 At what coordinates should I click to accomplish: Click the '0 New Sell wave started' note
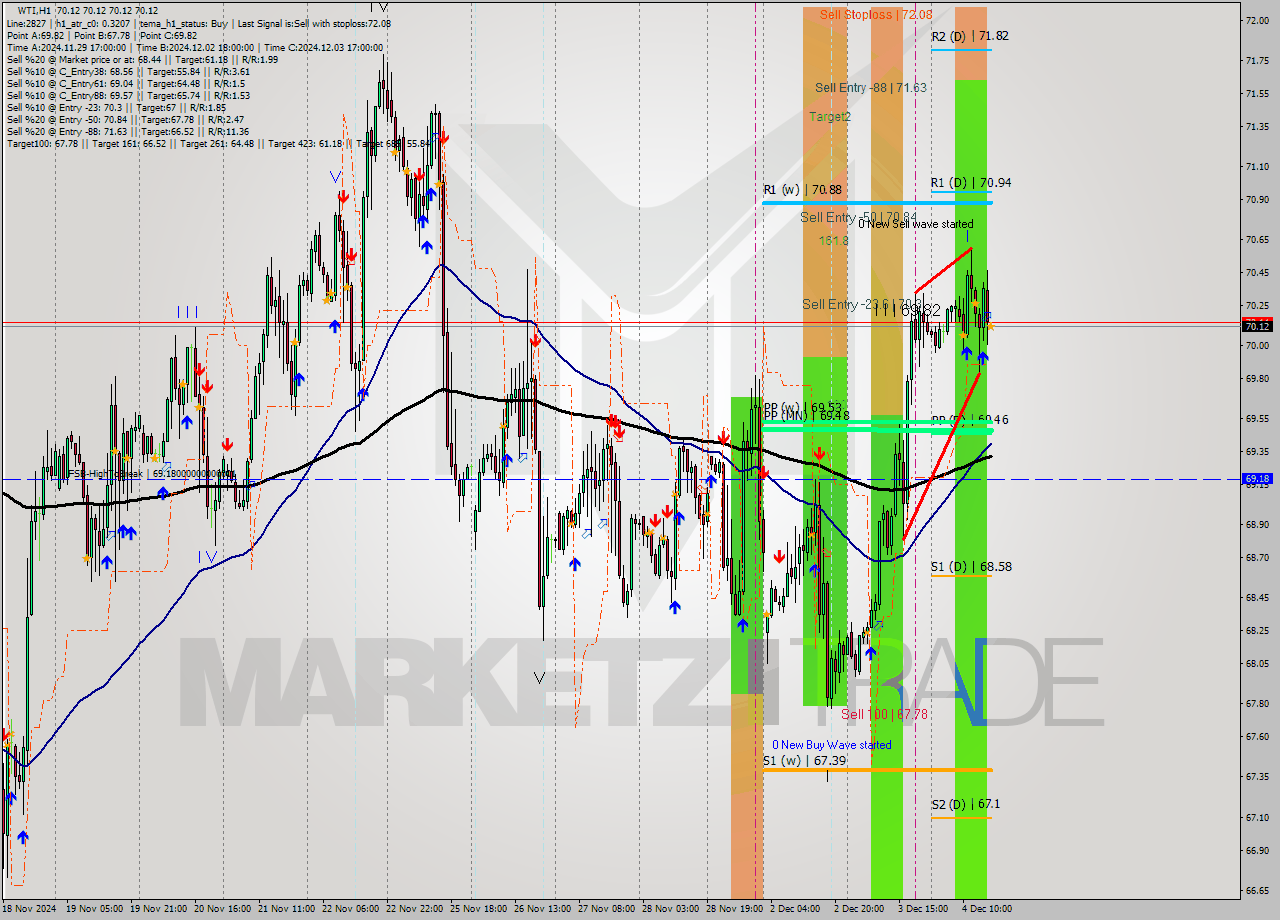pyautogui.click(x=915, y=224)
